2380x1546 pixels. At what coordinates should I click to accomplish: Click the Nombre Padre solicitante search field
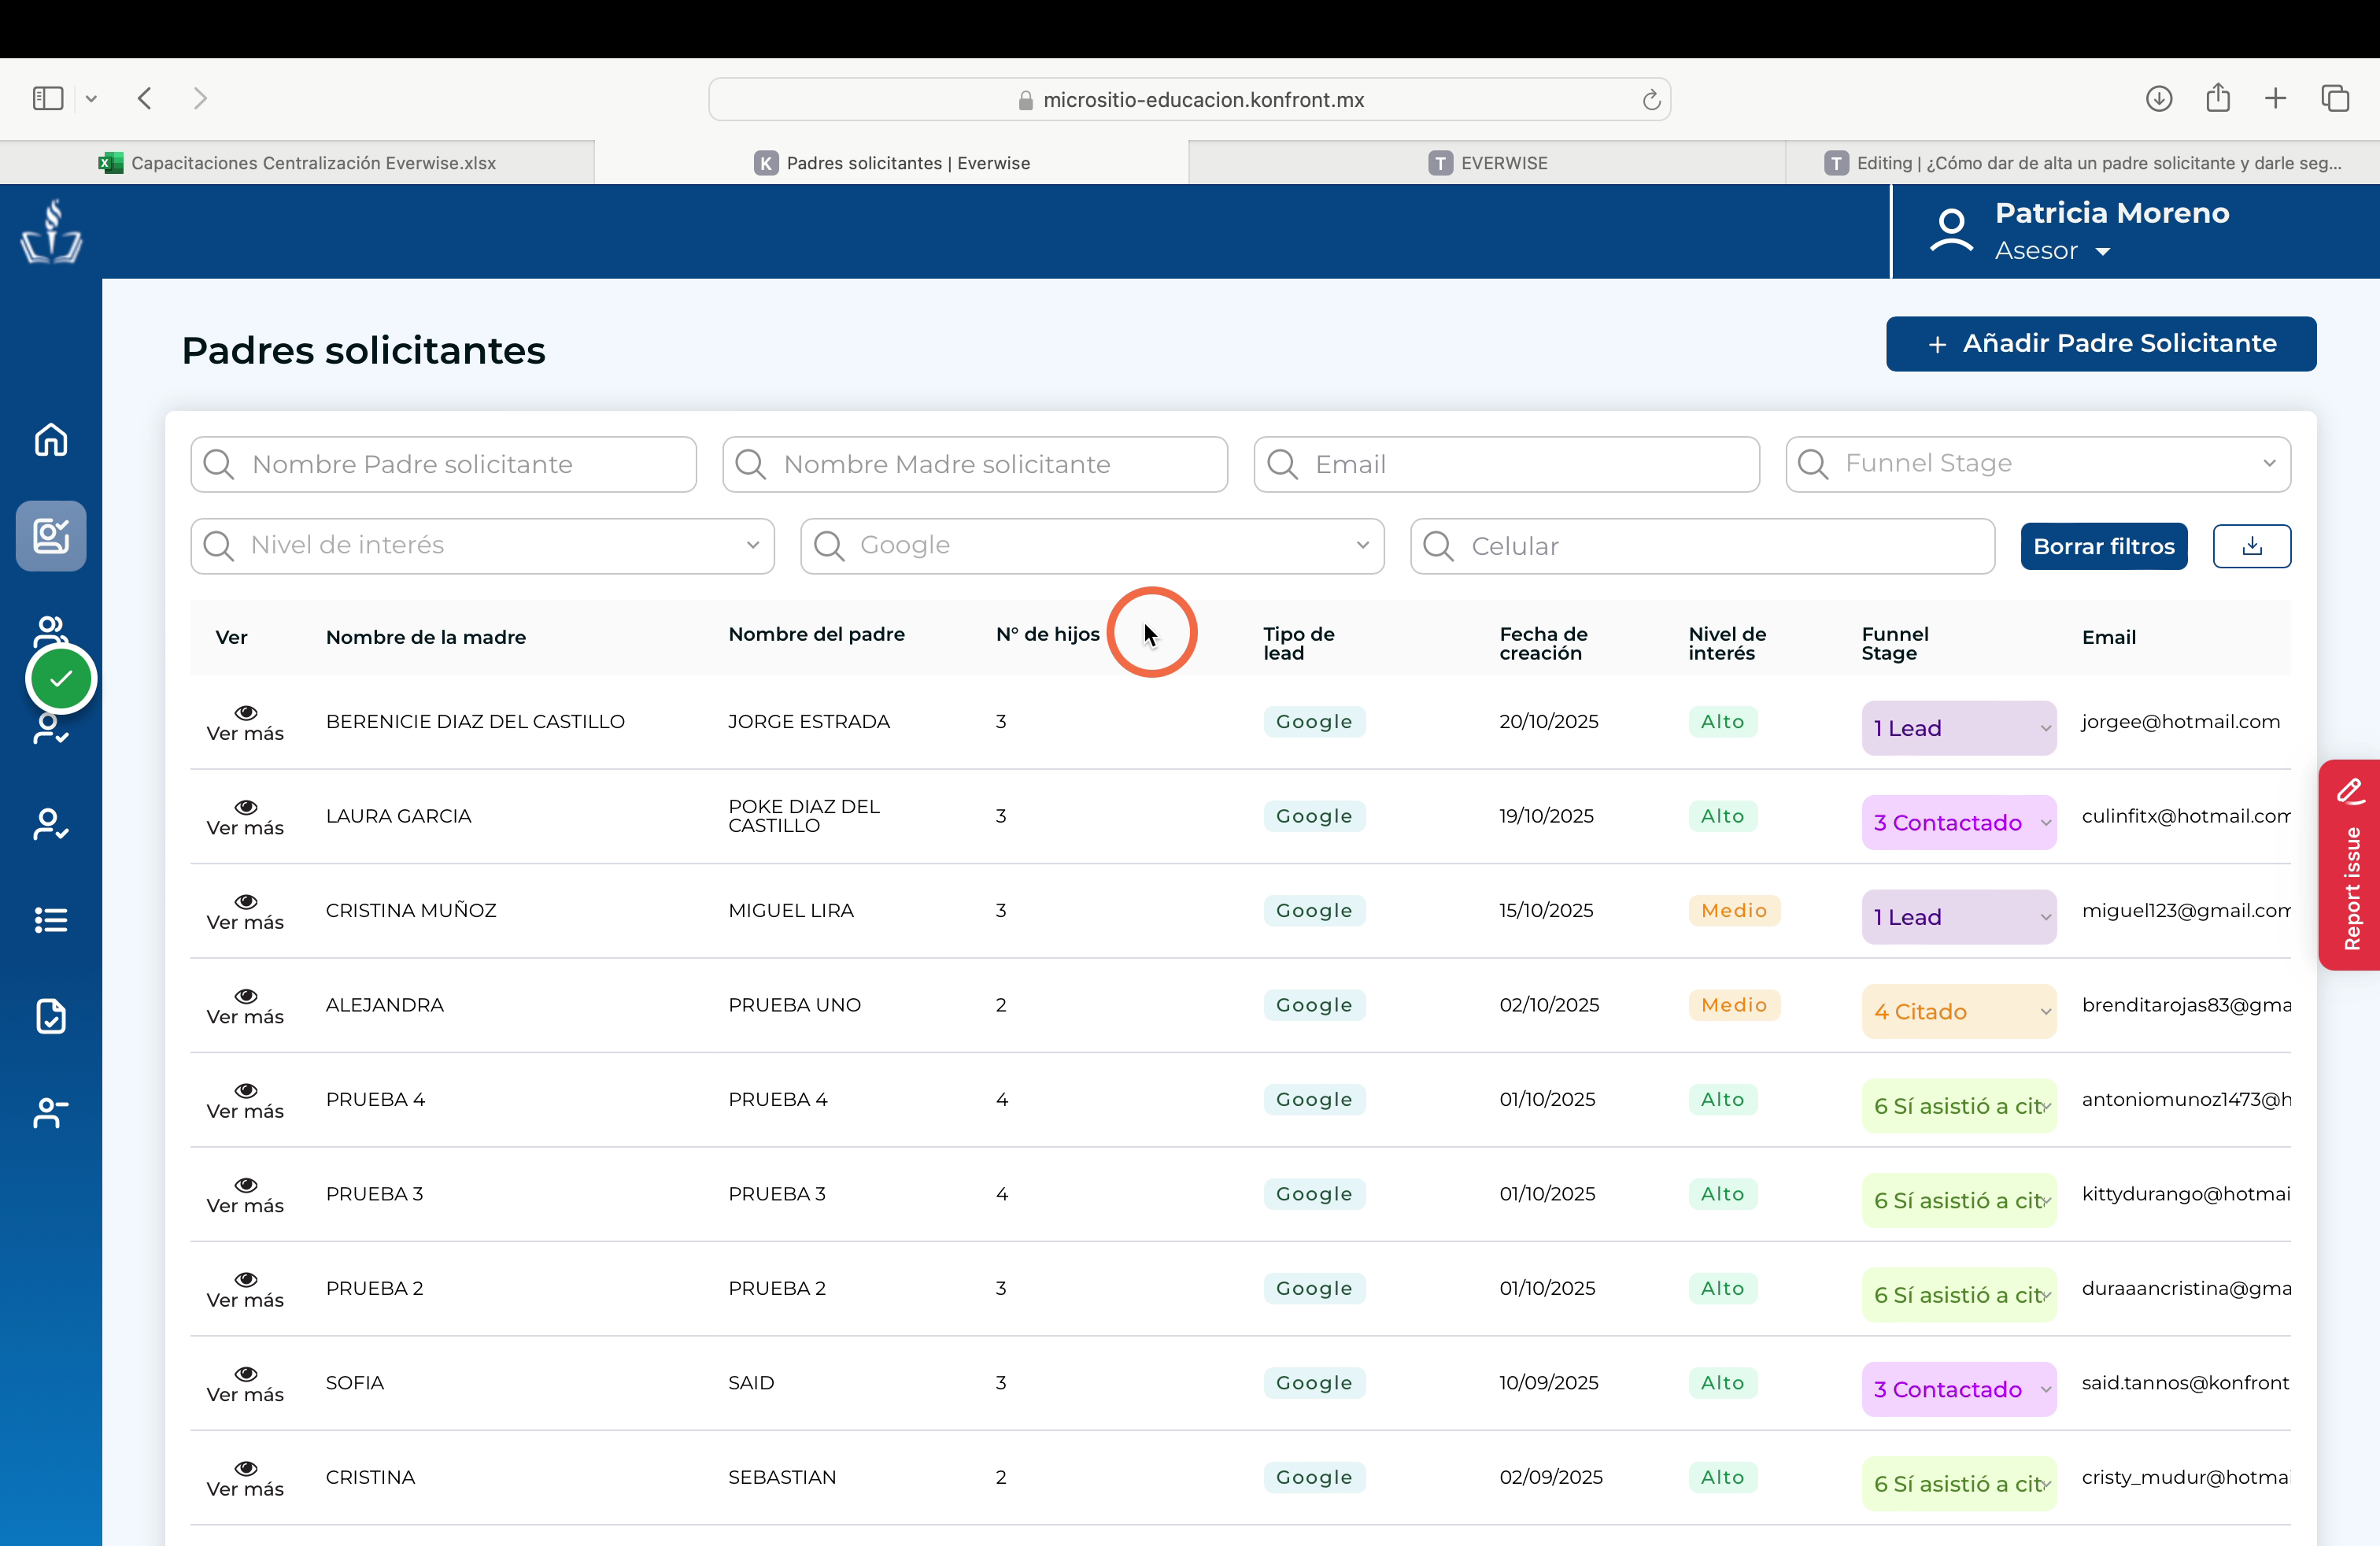coord(443,464)
